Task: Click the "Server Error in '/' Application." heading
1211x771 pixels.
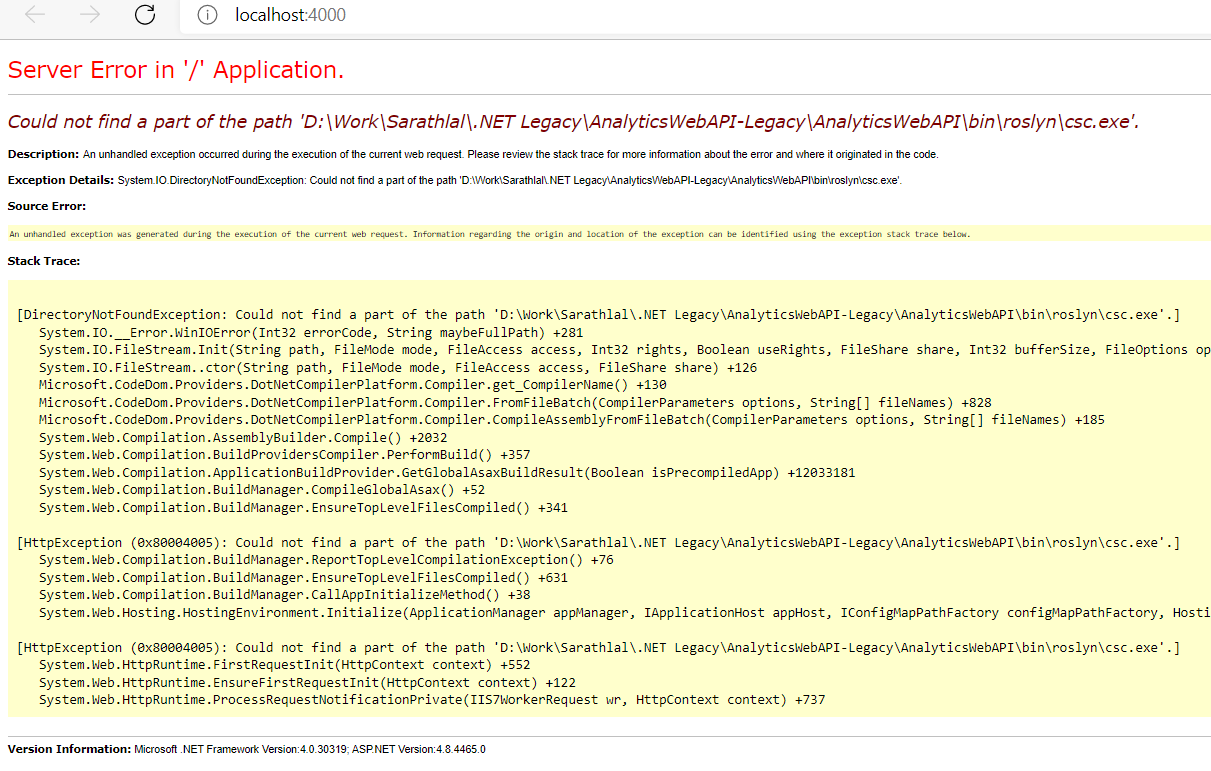Action: click(176, 70)
